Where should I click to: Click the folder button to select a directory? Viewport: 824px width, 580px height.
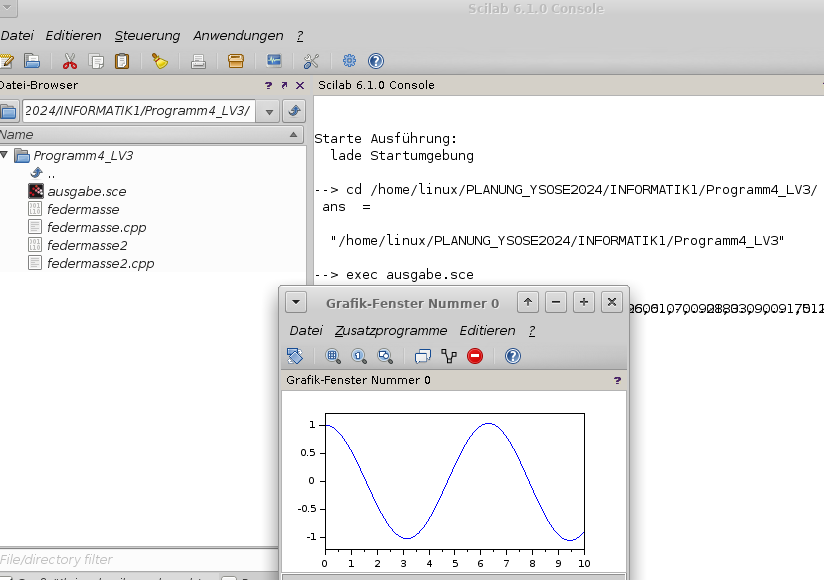pyautogui.click(x=8, y=111)
